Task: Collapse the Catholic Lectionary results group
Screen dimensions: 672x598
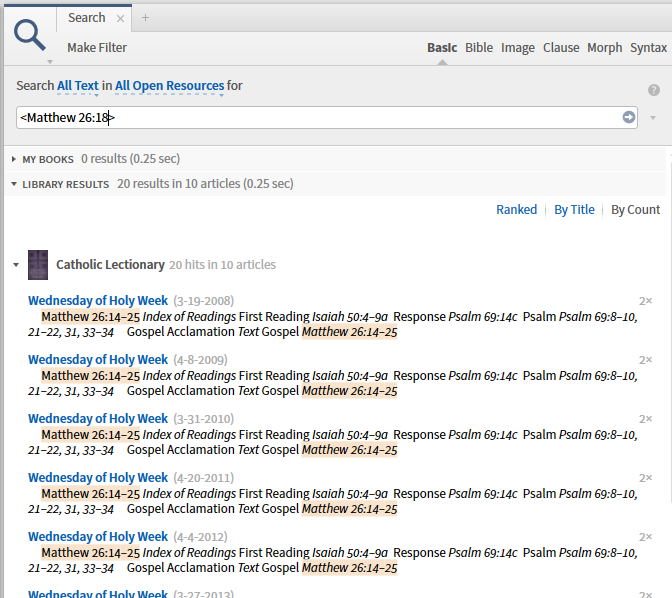Action: click(16, 265)
